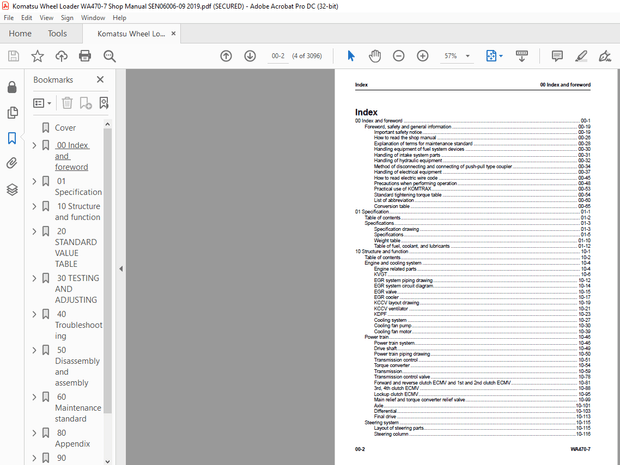Print the document

click(x=85, y=56)
